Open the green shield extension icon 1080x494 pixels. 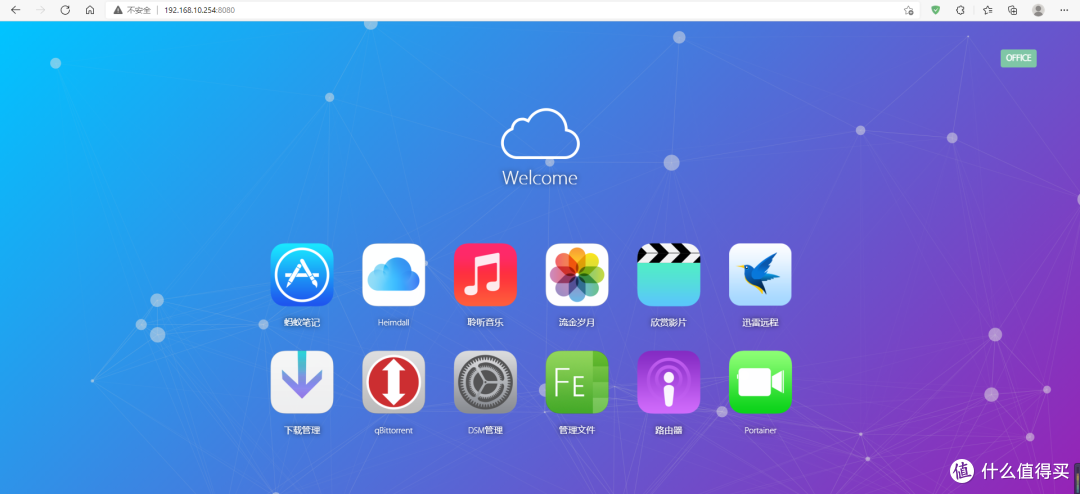[x=935, y=10]
